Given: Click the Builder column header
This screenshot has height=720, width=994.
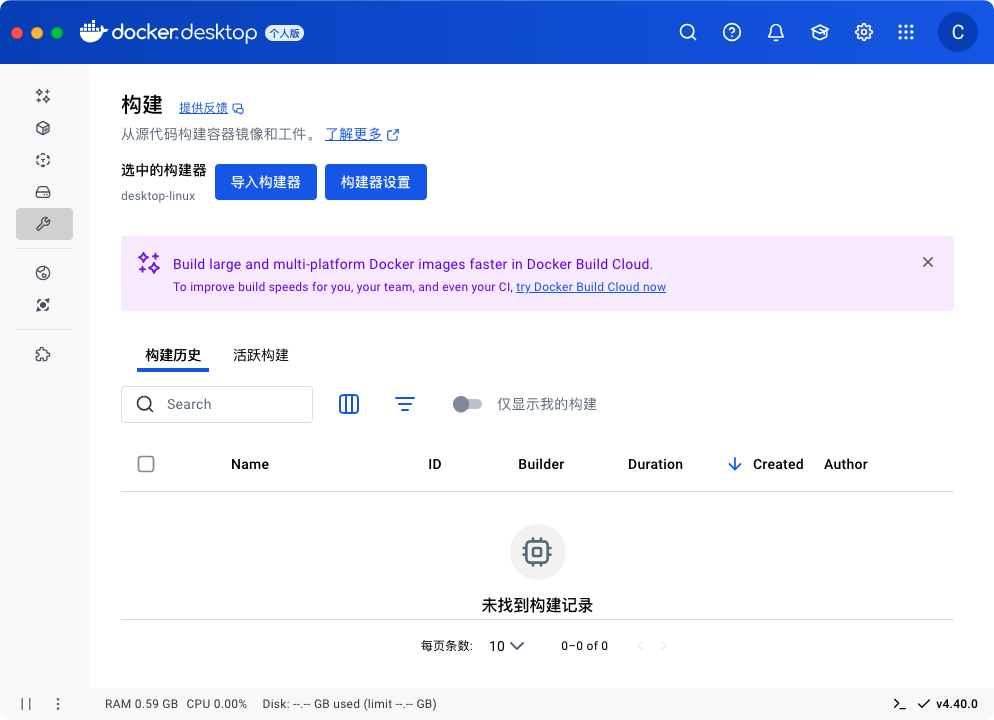Looking at the screenshot, I should click(541, 464).
